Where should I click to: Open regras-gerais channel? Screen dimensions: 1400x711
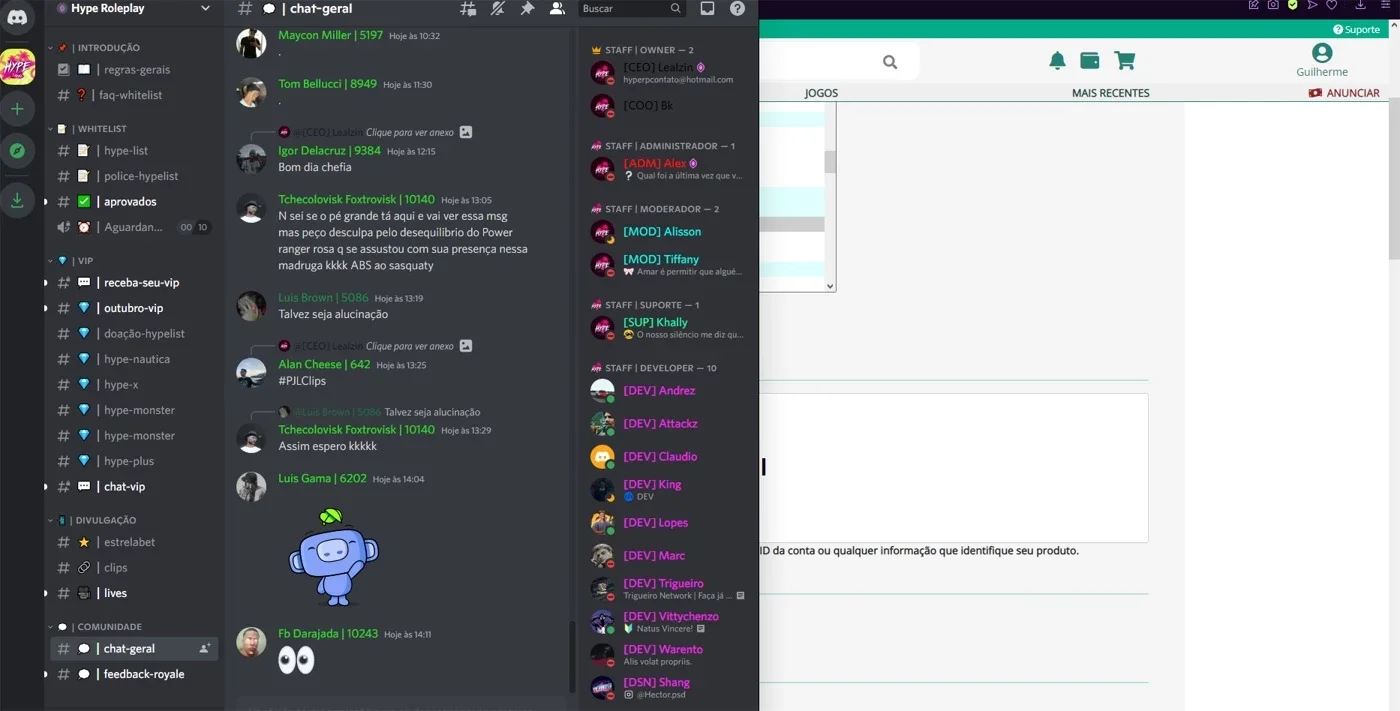pyautogui.click(x=134, y=70)
